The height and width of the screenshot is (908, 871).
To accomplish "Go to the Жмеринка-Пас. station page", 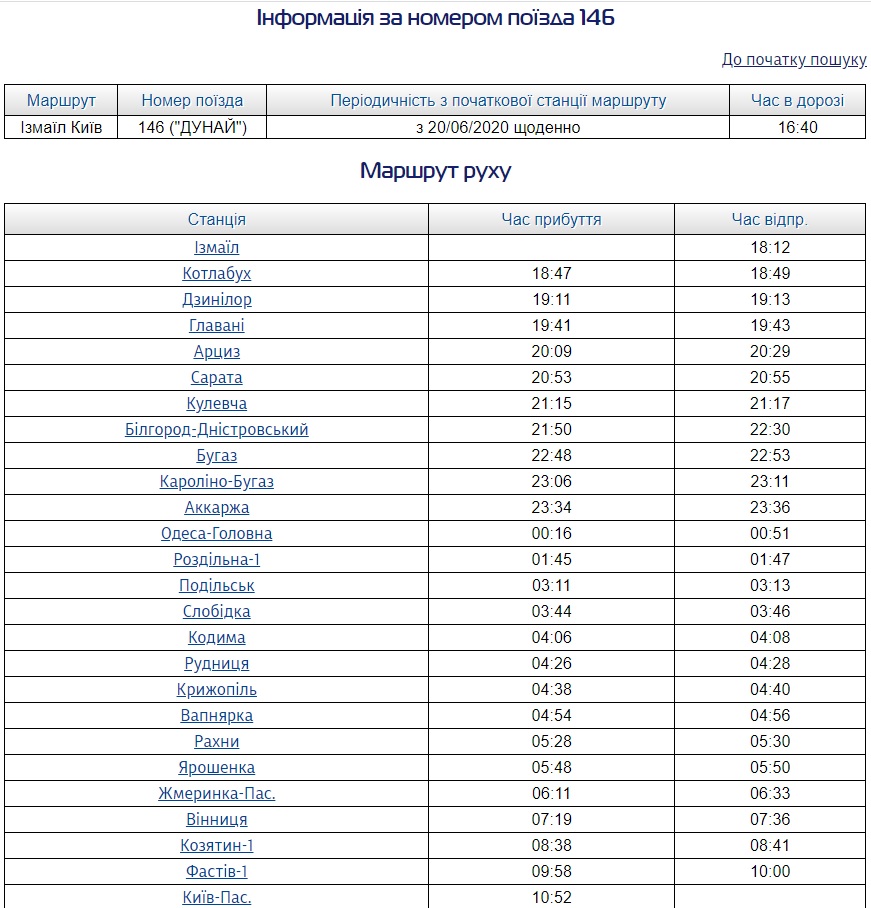I will pyautogui.click(x=217, y=794).
